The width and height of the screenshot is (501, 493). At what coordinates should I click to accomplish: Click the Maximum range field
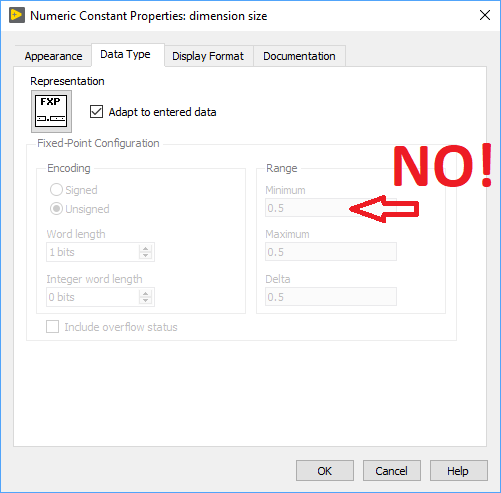coord(331,252)
